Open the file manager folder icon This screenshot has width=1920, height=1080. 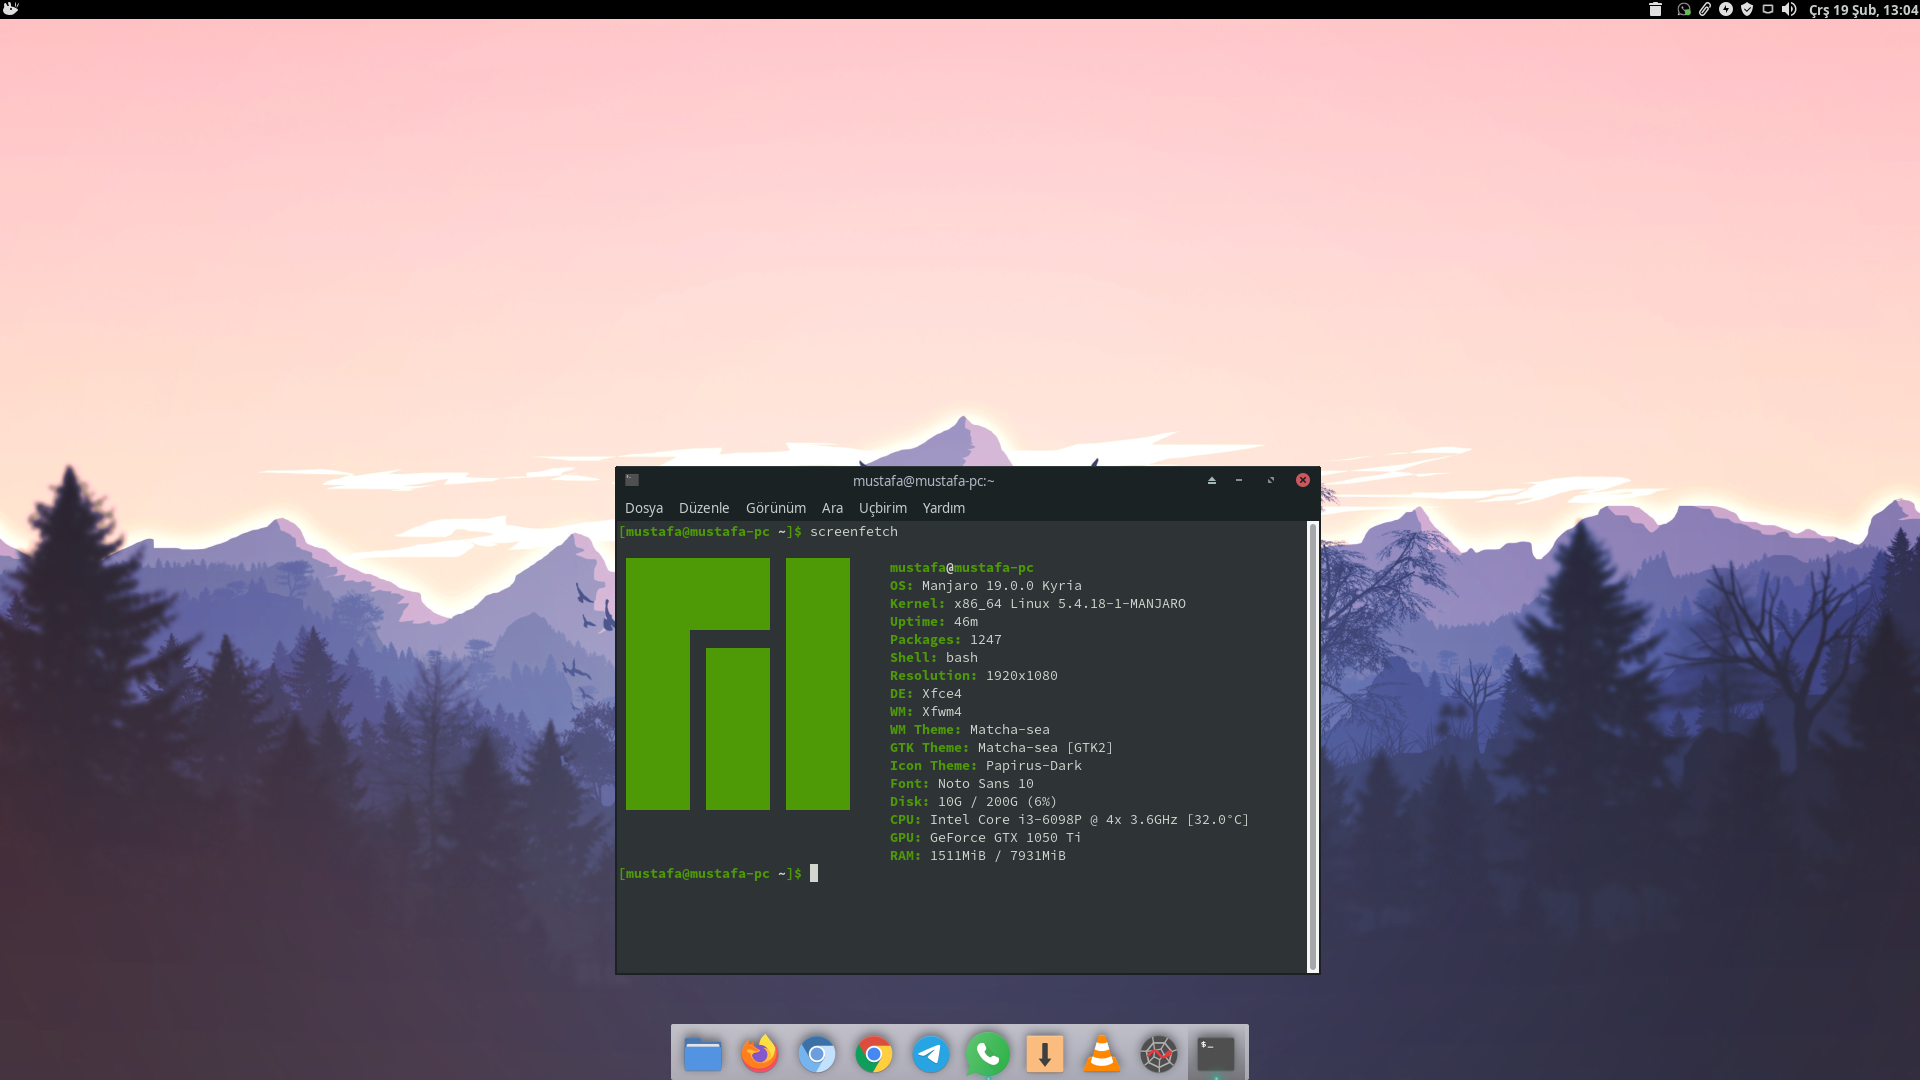click(702, 1054)
